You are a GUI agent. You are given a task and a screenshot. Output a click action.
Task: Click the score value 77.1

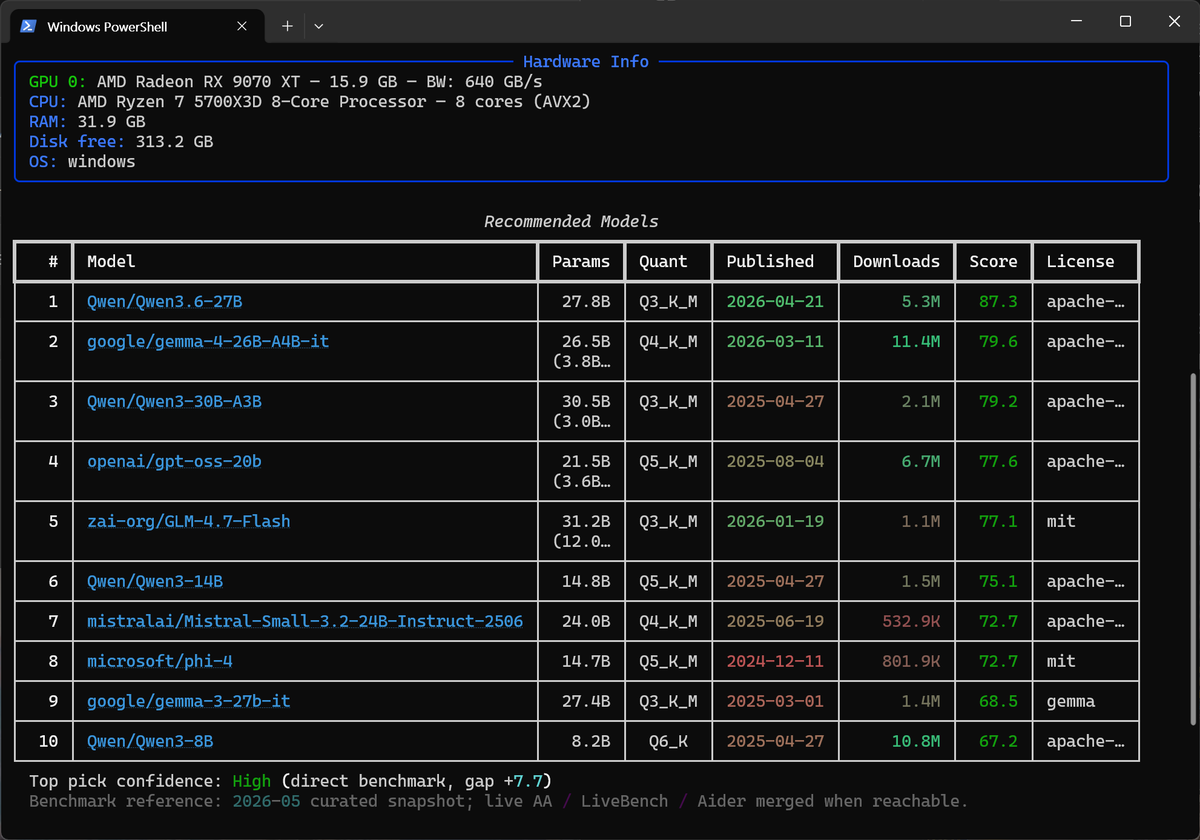(x=998, y=521)
